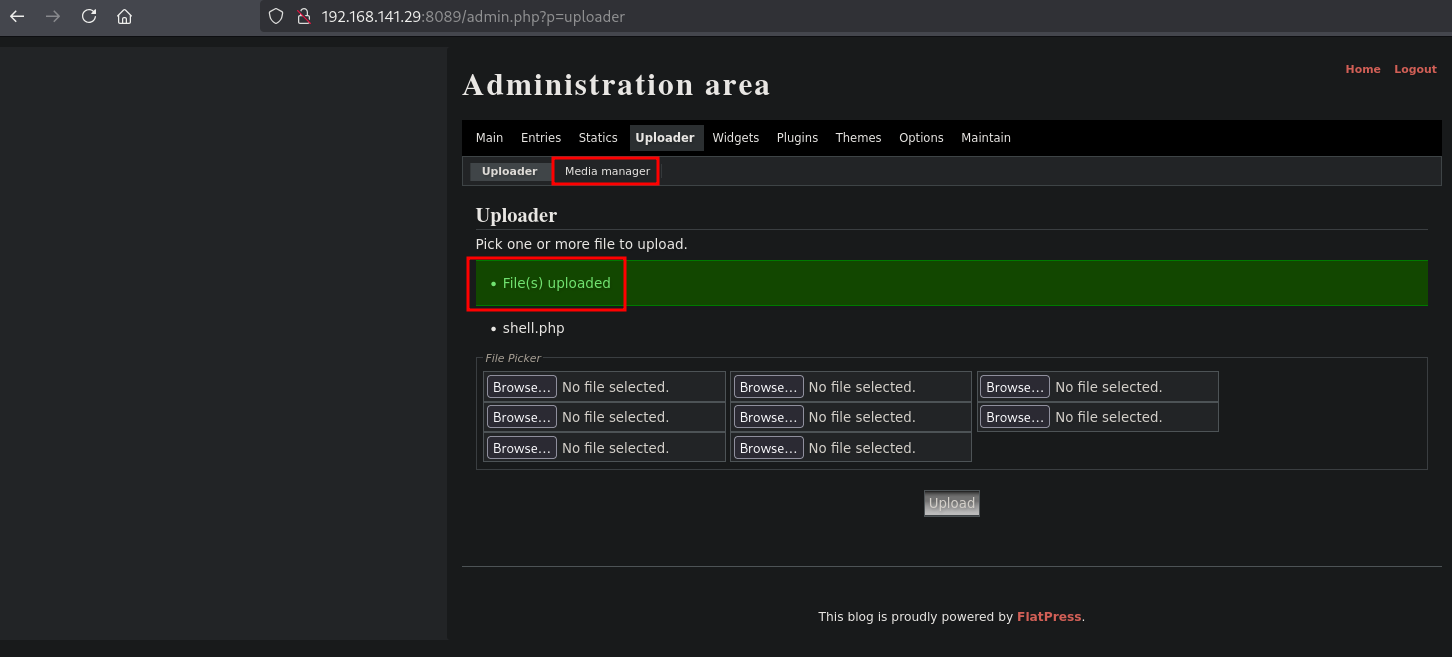Click the browser forward arrow
The image size is (1452, 657).
pyautogui.click(x=53, y=17)
